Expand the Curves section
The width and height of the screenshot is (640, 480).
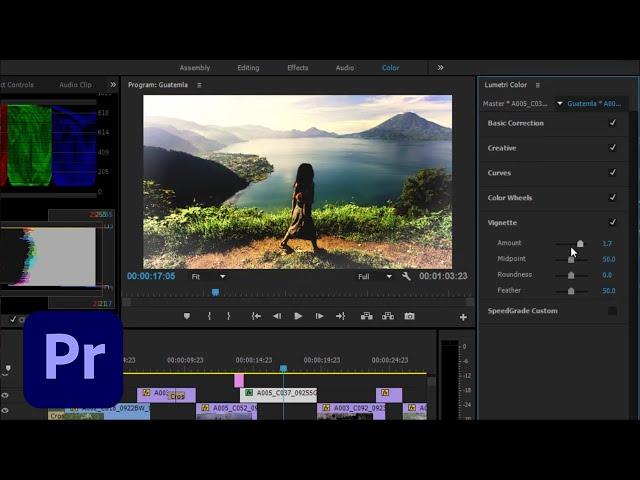tap(499, 173)
